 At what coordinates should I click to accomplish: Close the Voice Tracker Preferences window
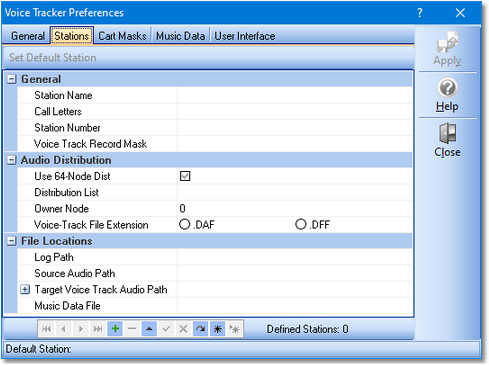[x=460, y=13]
